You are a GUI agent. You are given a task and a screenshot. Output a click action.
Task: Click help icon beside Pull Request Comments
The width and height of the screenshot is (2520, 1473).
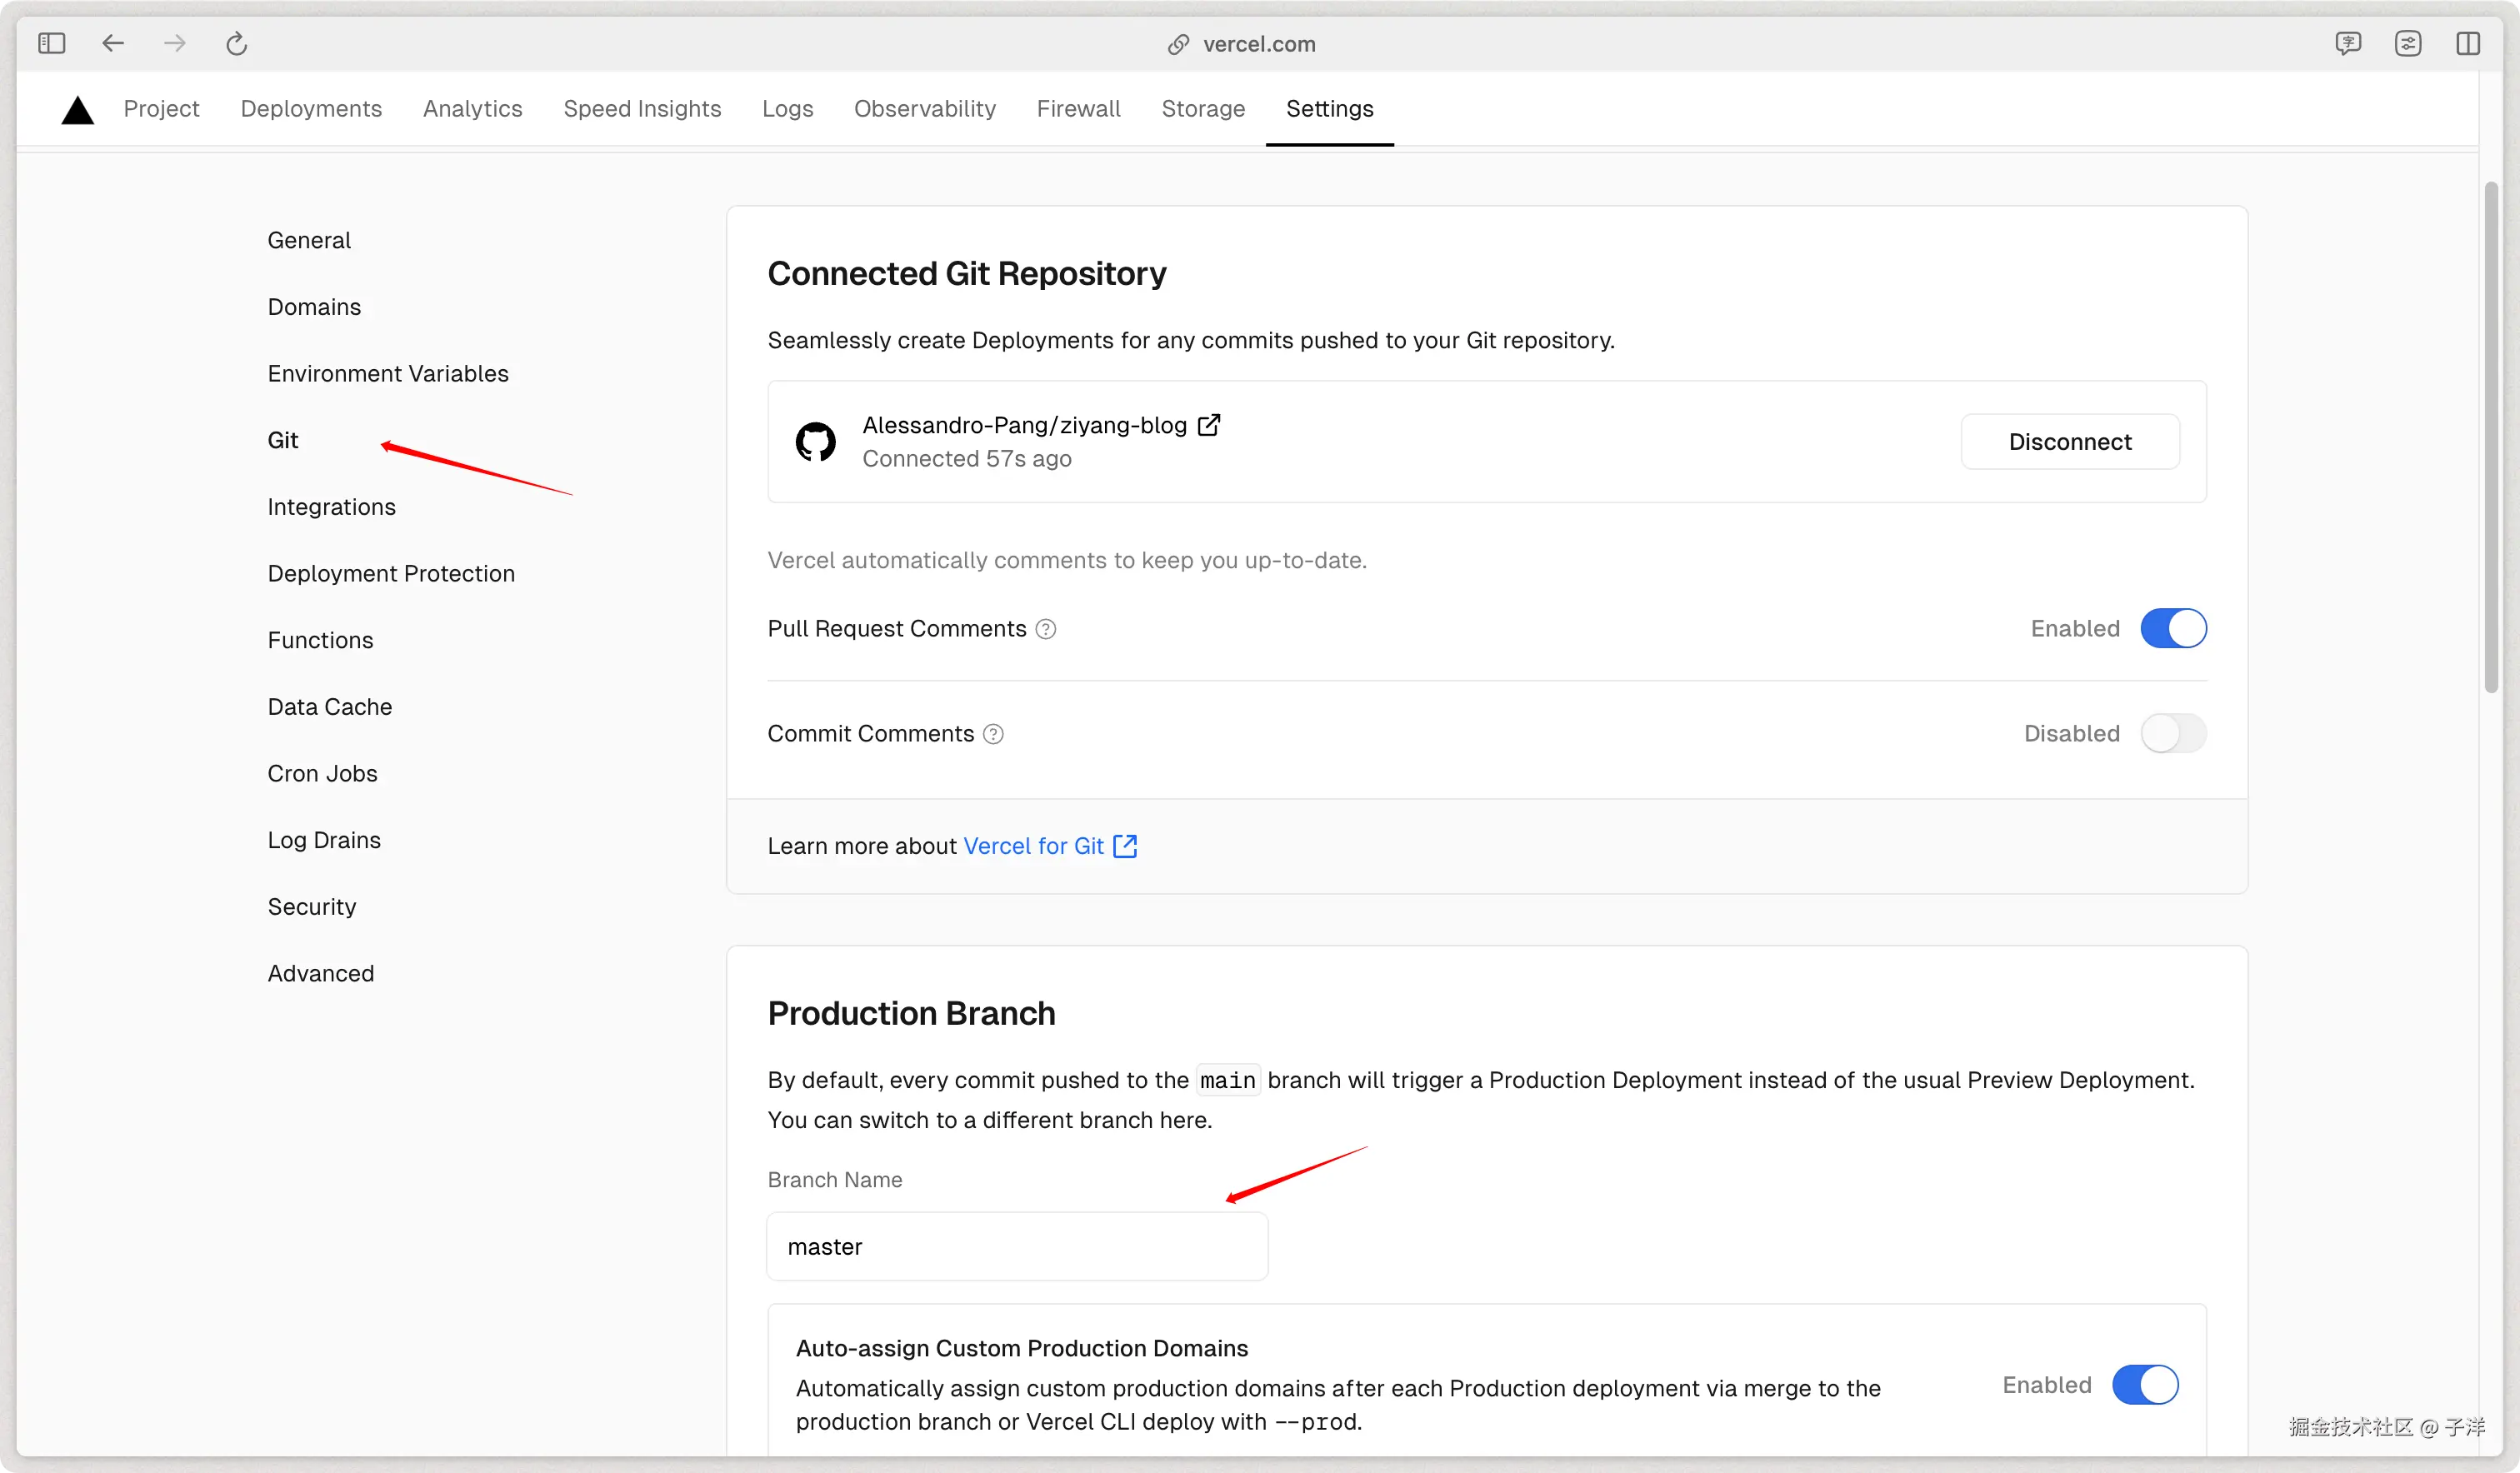pyautogui.click(x=1046, y=629)
